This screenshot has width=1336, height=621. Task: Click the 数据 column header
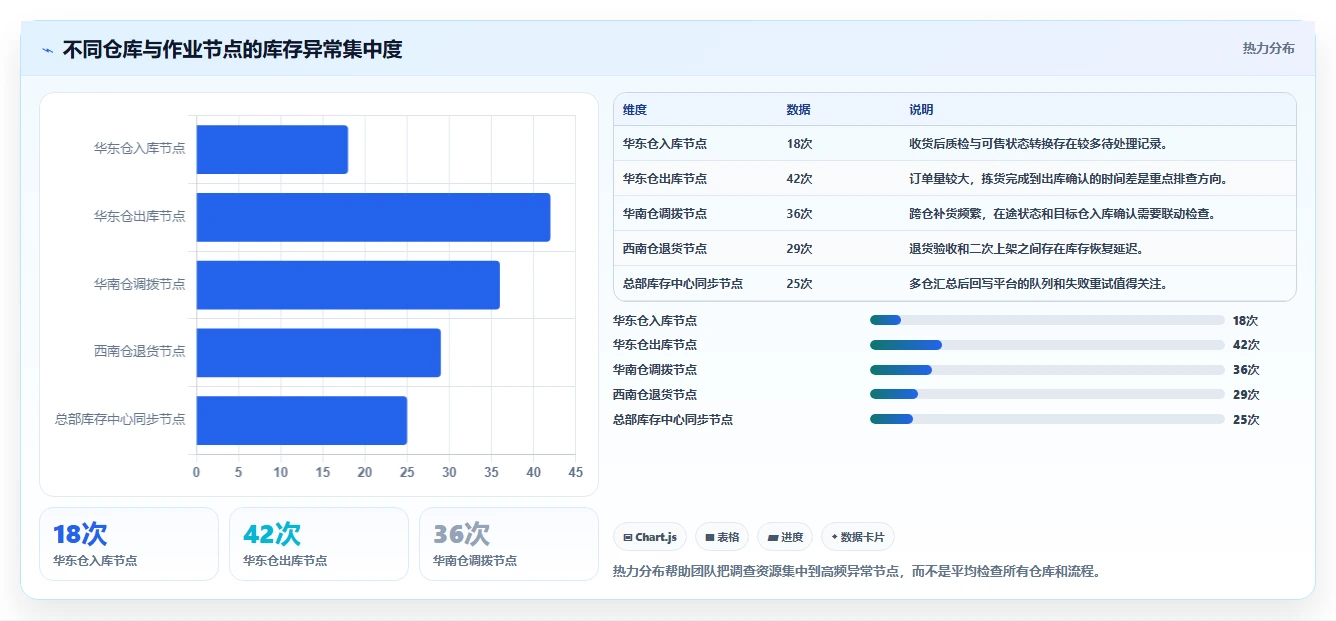click(x=799, y=110)
